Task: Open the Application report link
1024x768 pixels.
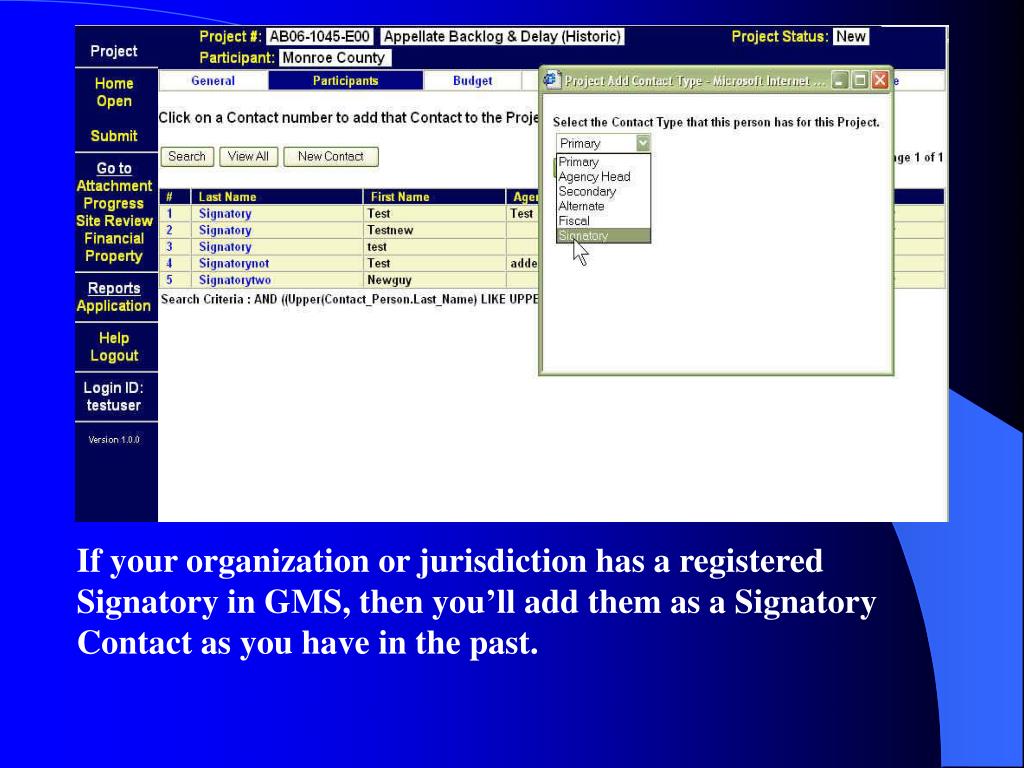Action: point(114,306)
